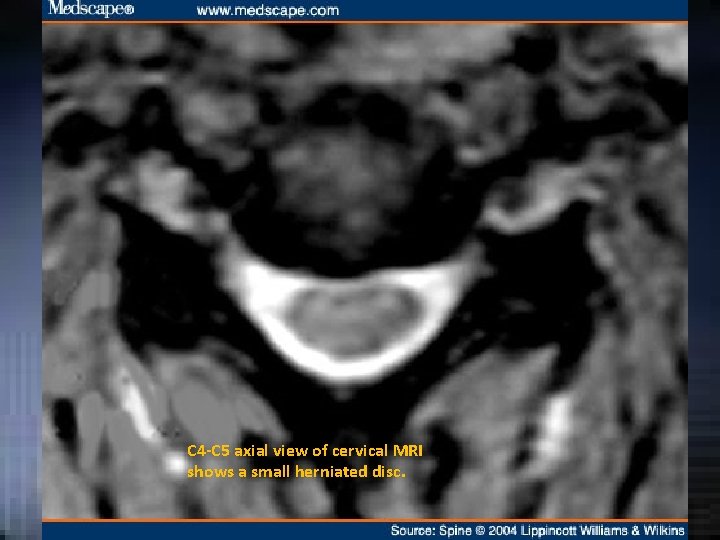This screenshot has height=540, width=720.
Task: Click the axial cervical MRI image
Action: [365, 271]
